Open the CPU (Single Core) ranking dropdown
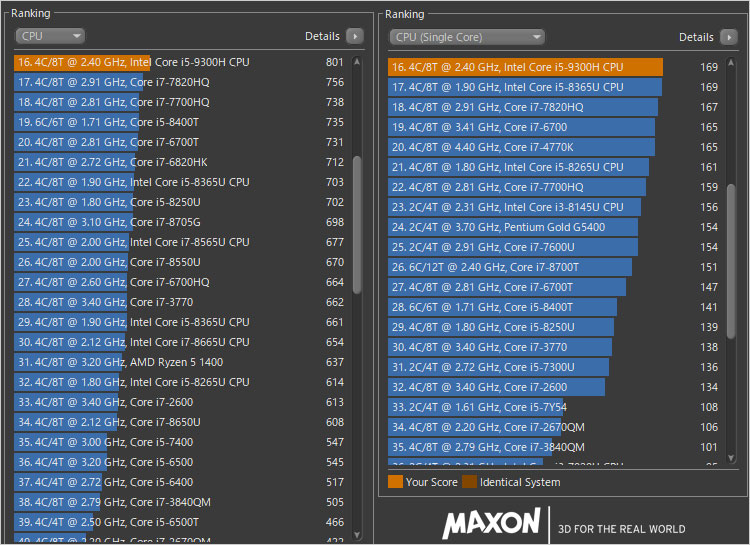 [x=467, y=37]
